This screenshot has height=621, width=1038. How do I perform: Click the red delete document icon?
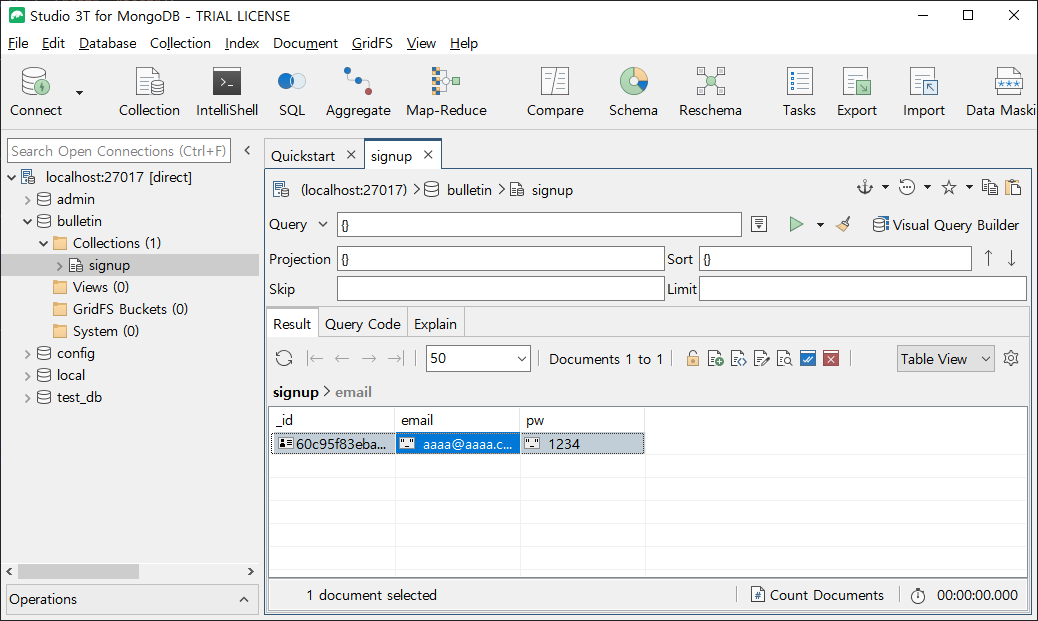point(831,358)
